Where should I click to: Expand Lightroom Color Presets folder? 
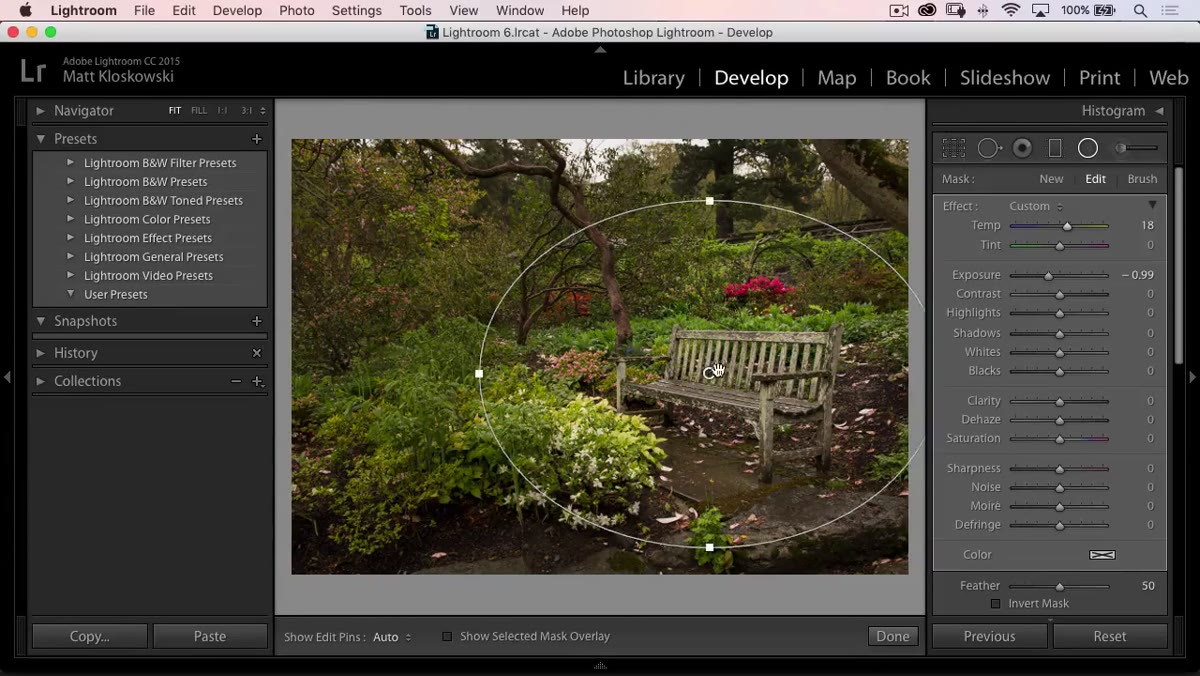(70, 219)
